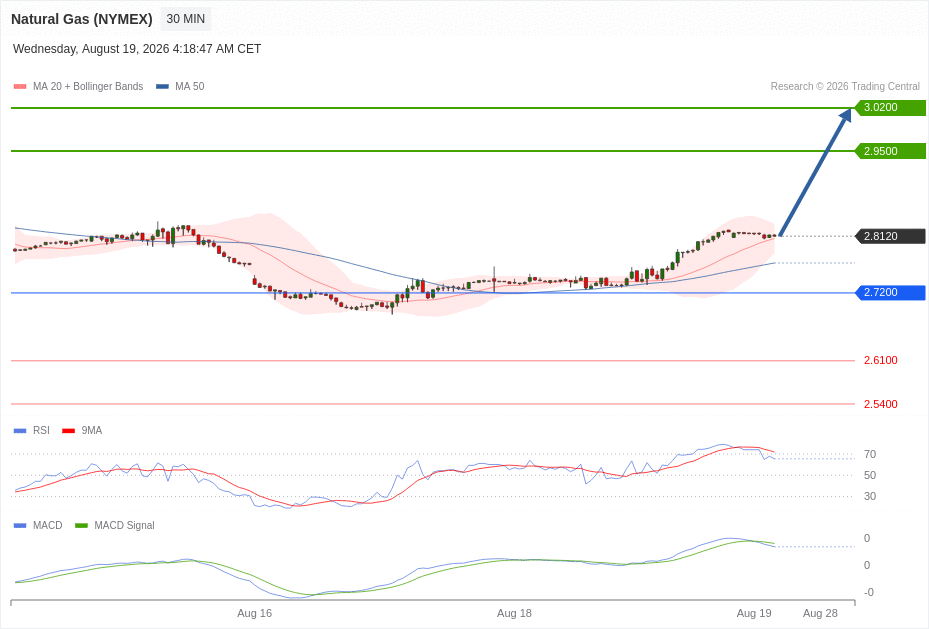This screenshot has height=629, width=929.
Task: Click the MACD Signal legend label
Action: point(124,525)
